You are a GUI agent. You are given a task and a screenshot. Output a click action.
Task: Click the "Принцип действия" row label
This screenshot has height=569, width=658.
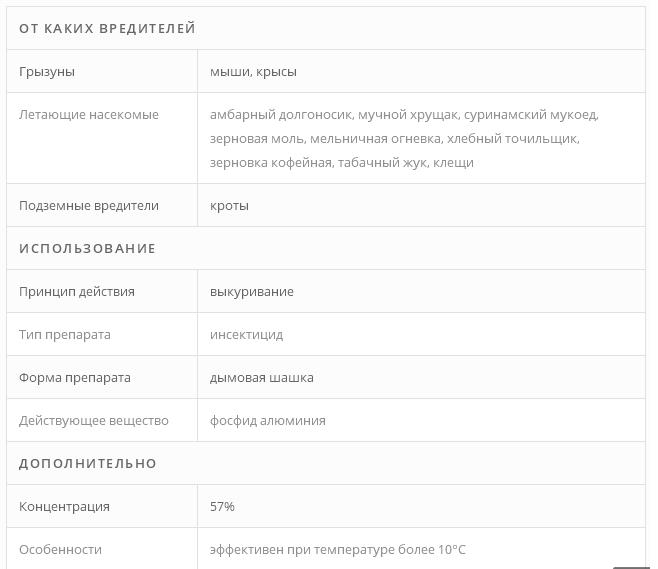[x=77, y=291]
